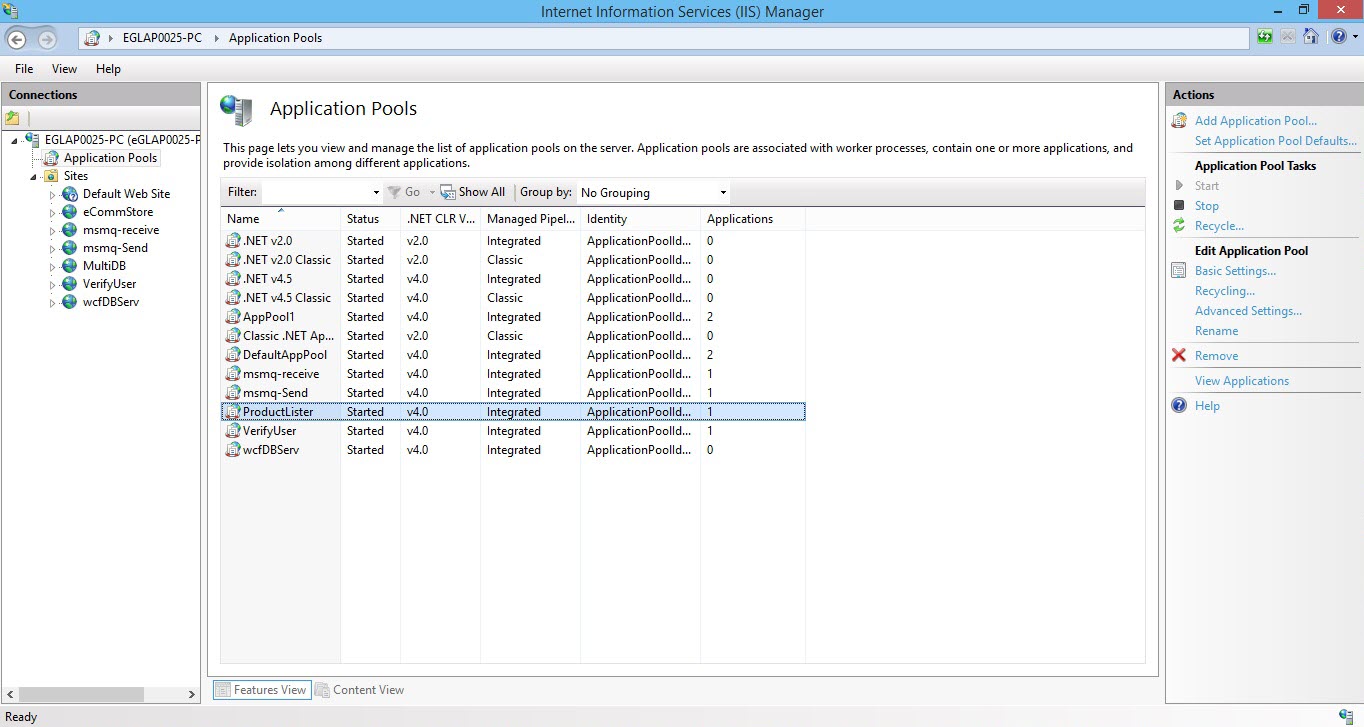The width and height of the screenshot is (1364, 727).
Task: Select the Classic .NET Ap... pool name
Action: (288, 336)
